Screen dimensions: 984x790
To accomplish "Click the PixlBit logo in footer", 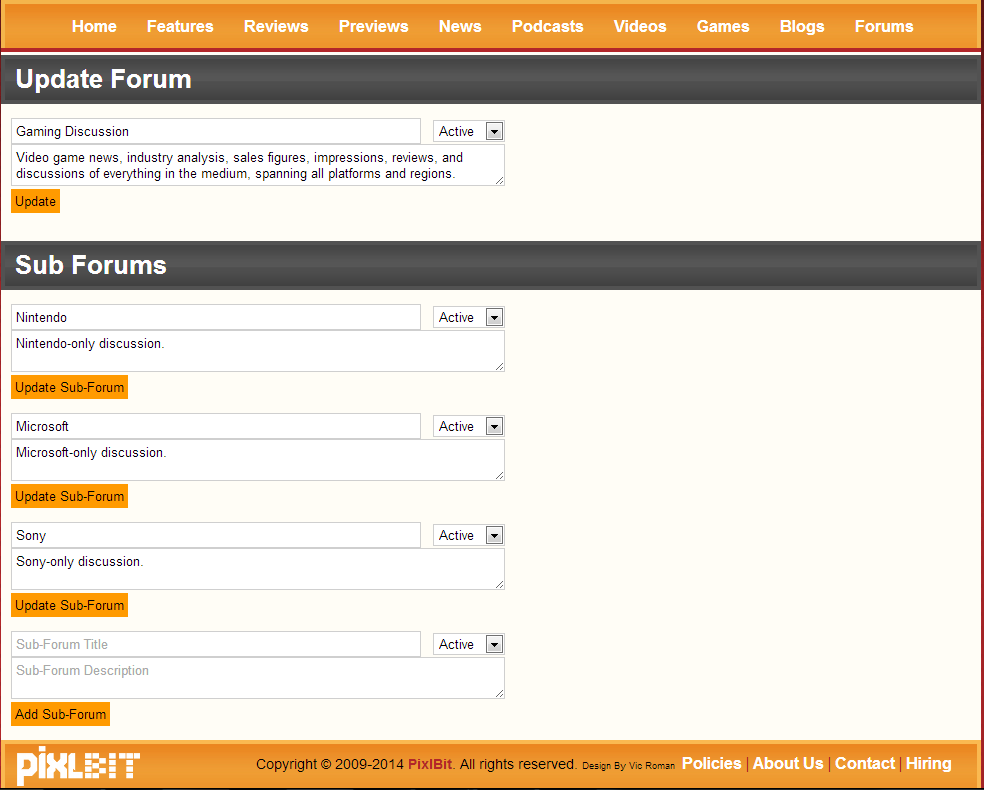I will click(78, 766).
